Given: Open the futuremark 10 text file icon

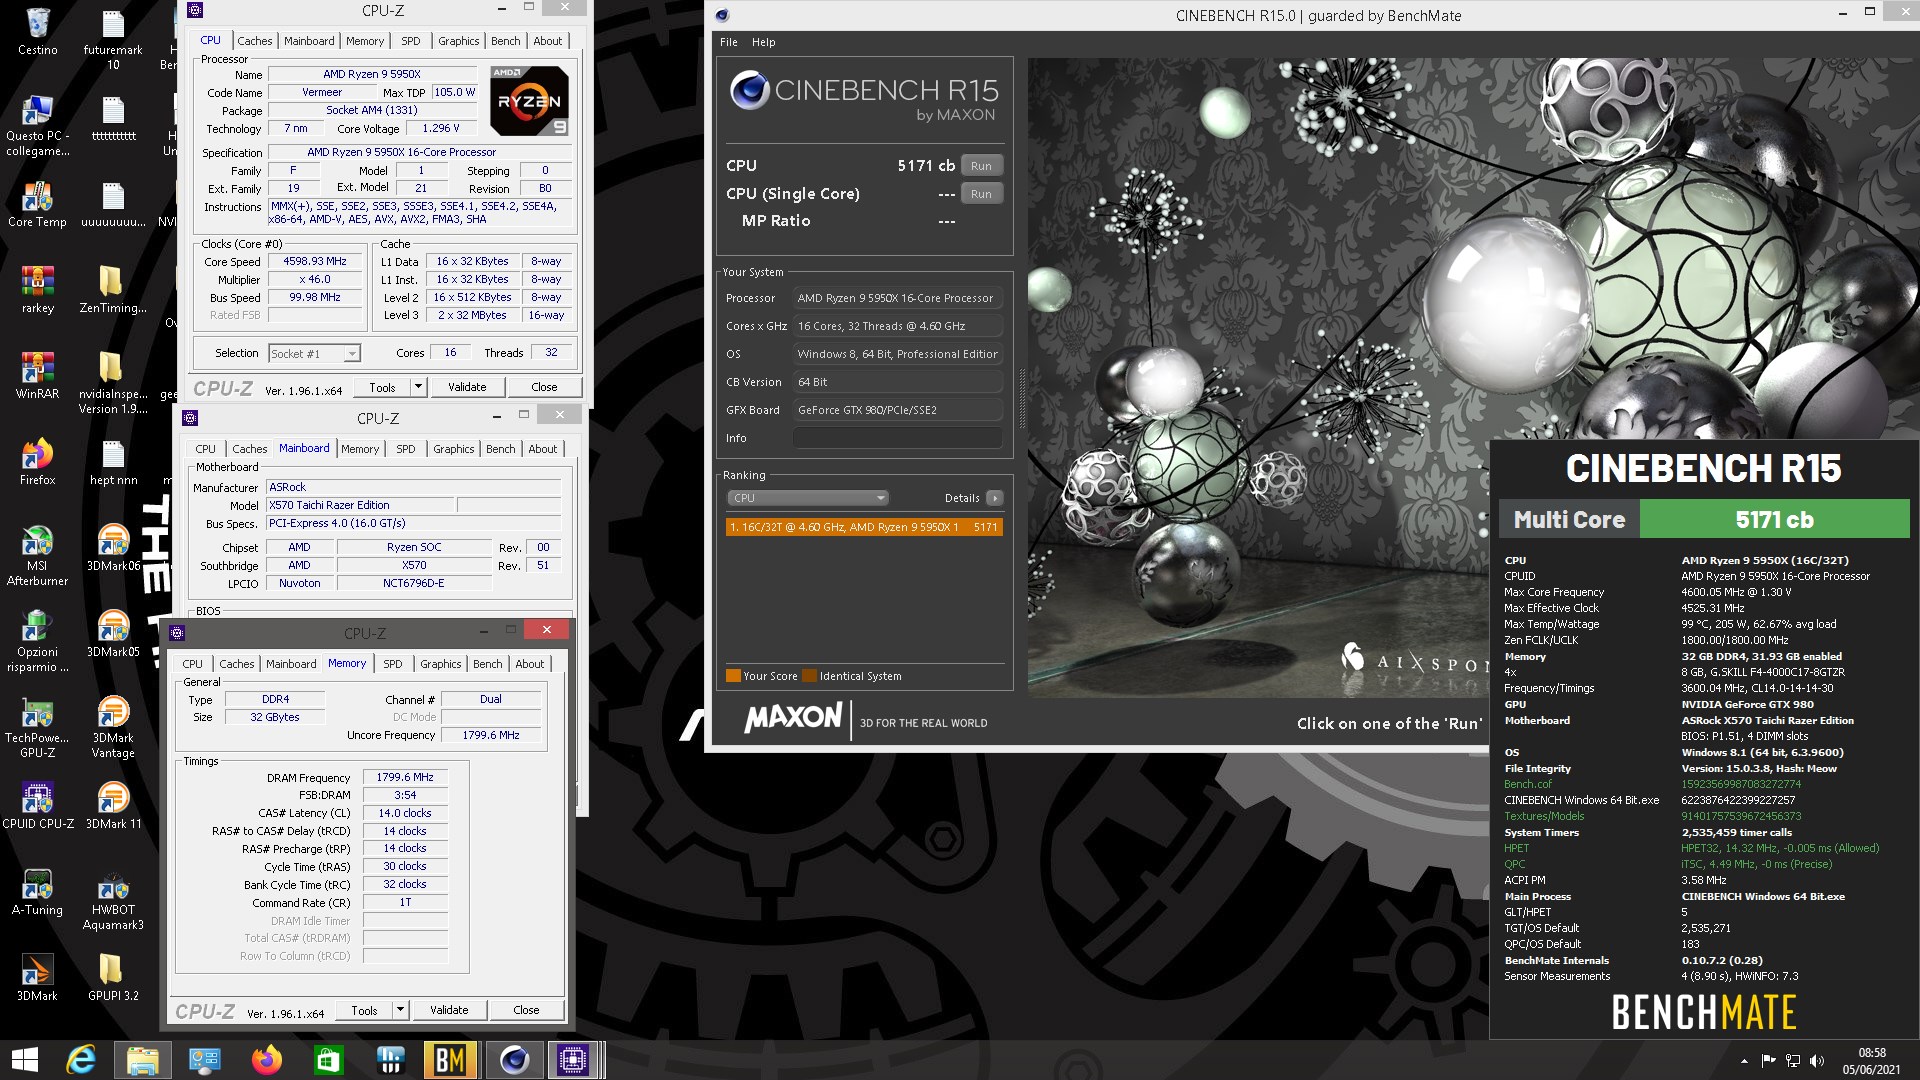Looking at the screenshot, I should click(x=113, y=40).
